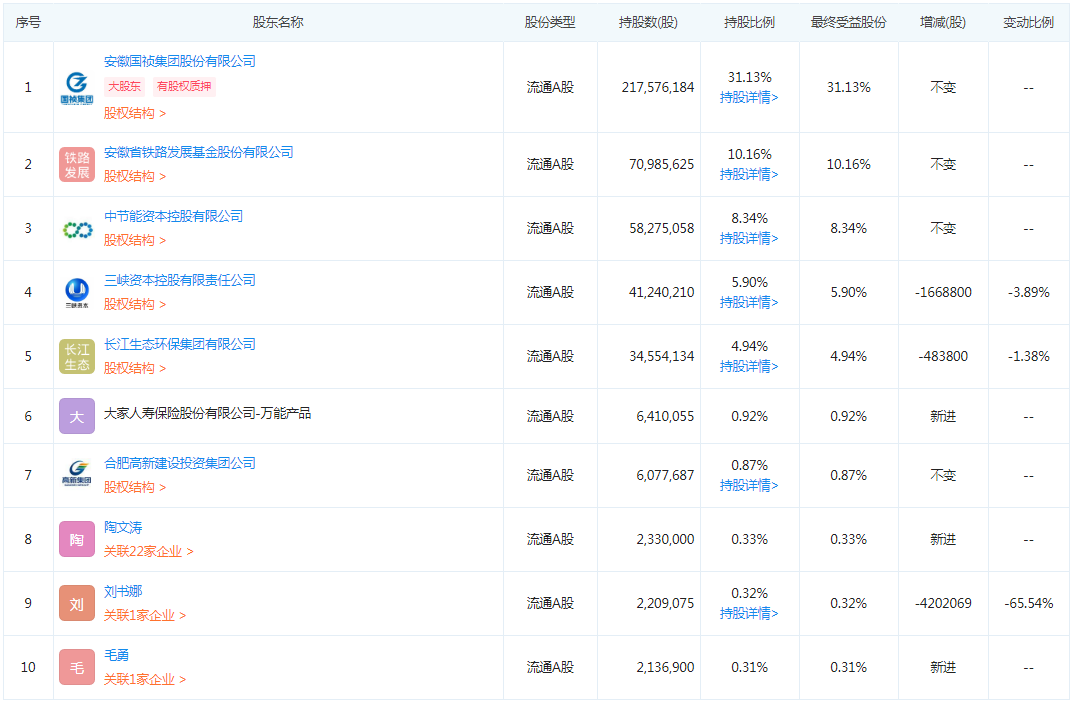This screenshot has height=706, width=1076.
Task: Click the 股东名称 column header
Action: point(278,23)
